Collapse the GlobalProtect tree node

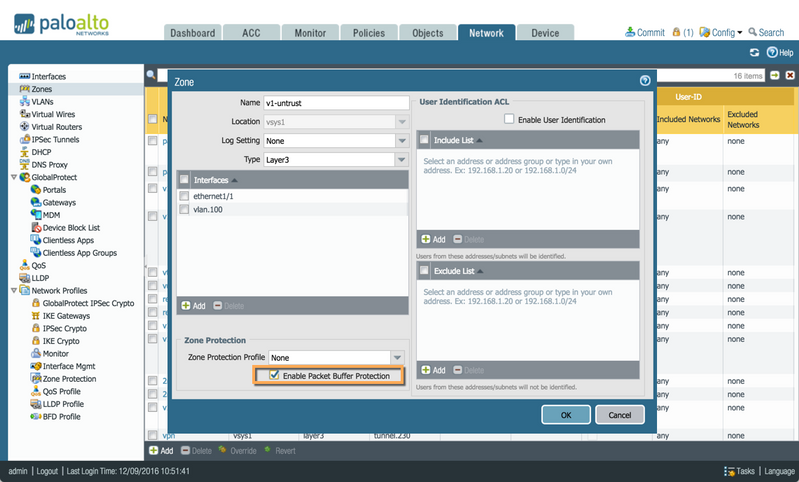click(14, 177)
